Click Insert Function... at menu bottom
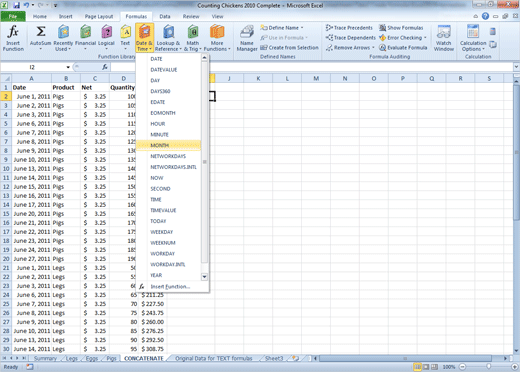520x372 pixels. point(170,287)
